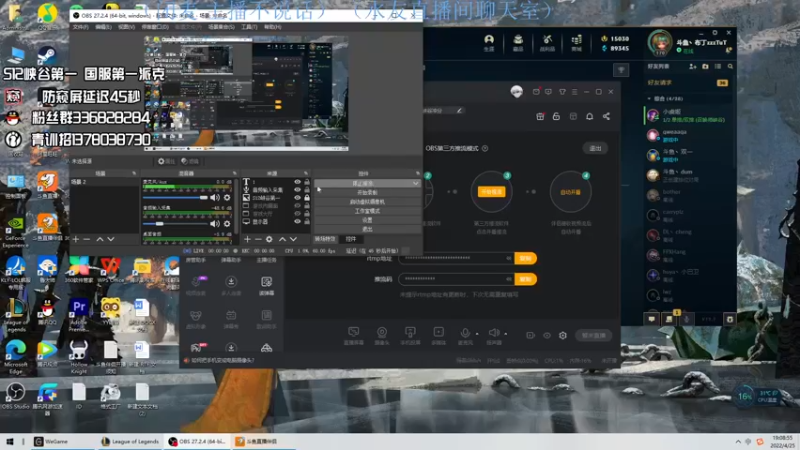Open OBS source filters button

(190, 161)
